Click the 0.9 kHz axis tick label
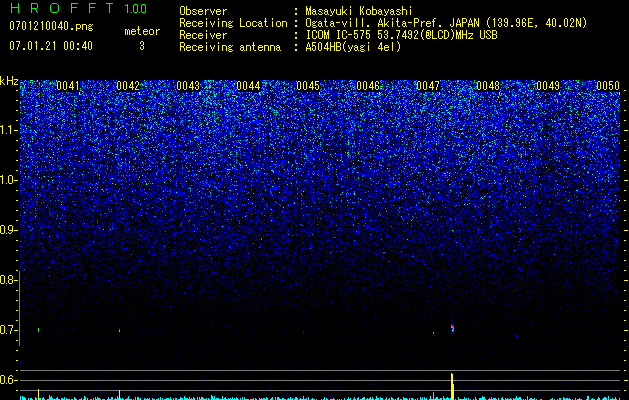This screenshot has height=400, width=629. 8,230
